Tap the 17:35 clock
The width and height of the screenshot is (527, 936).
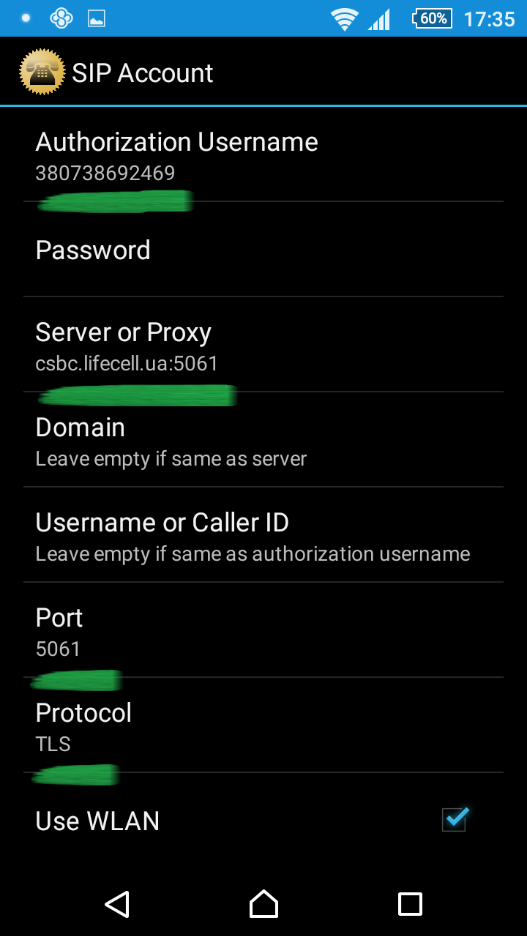[x=489, y=19]
